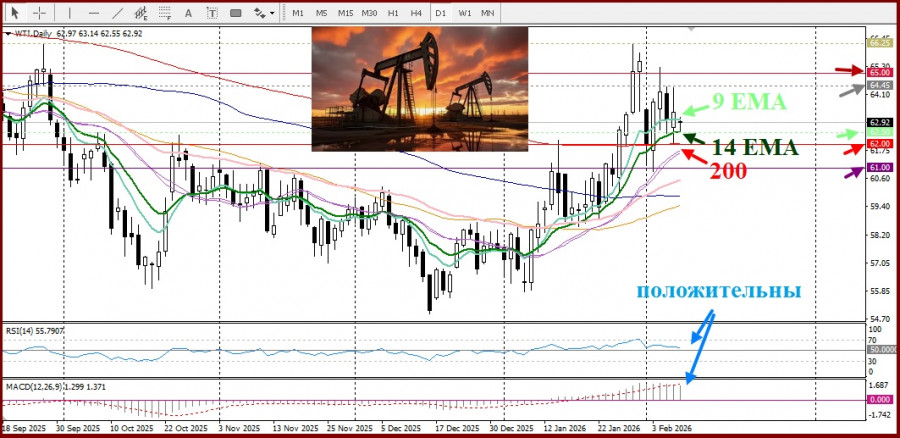Select the Fibonacci retracement tool

pyautogui.click(x=167, y=13)
